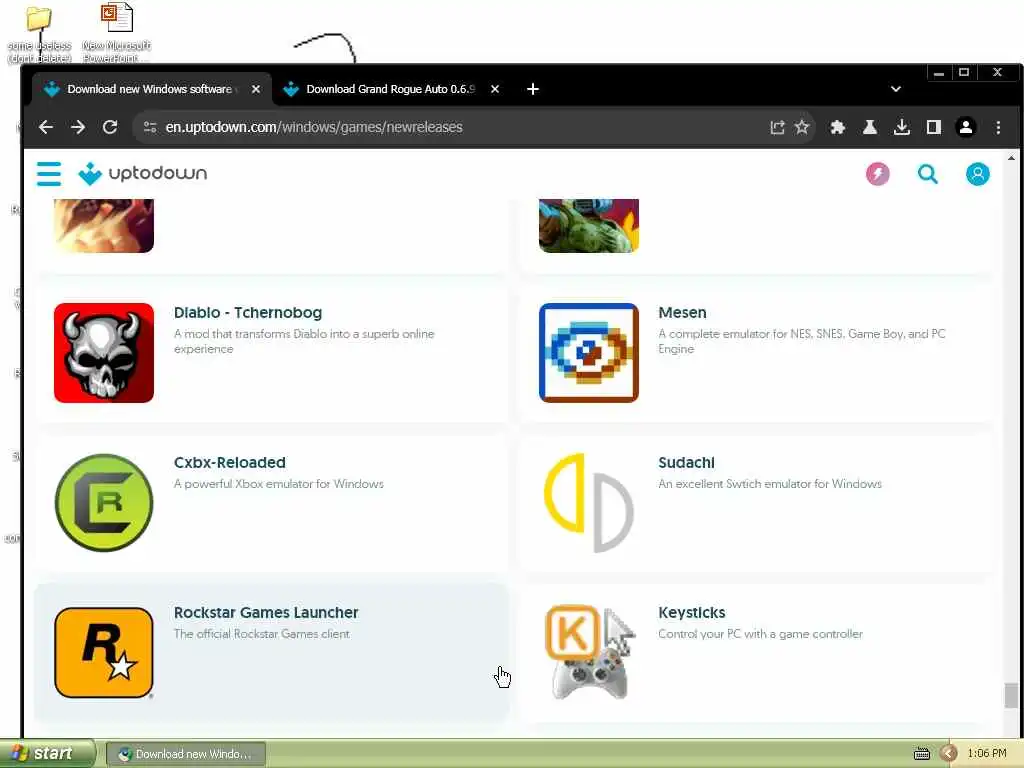1024x768 pixels.
Task: Expand the tab search dropdown
Action: tap(895, 89)
